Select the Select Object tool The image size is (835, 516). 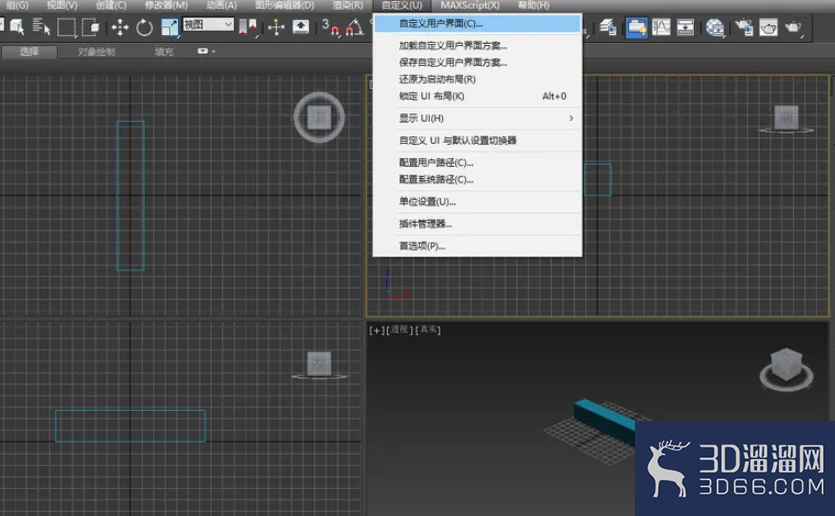click(17, 27)
